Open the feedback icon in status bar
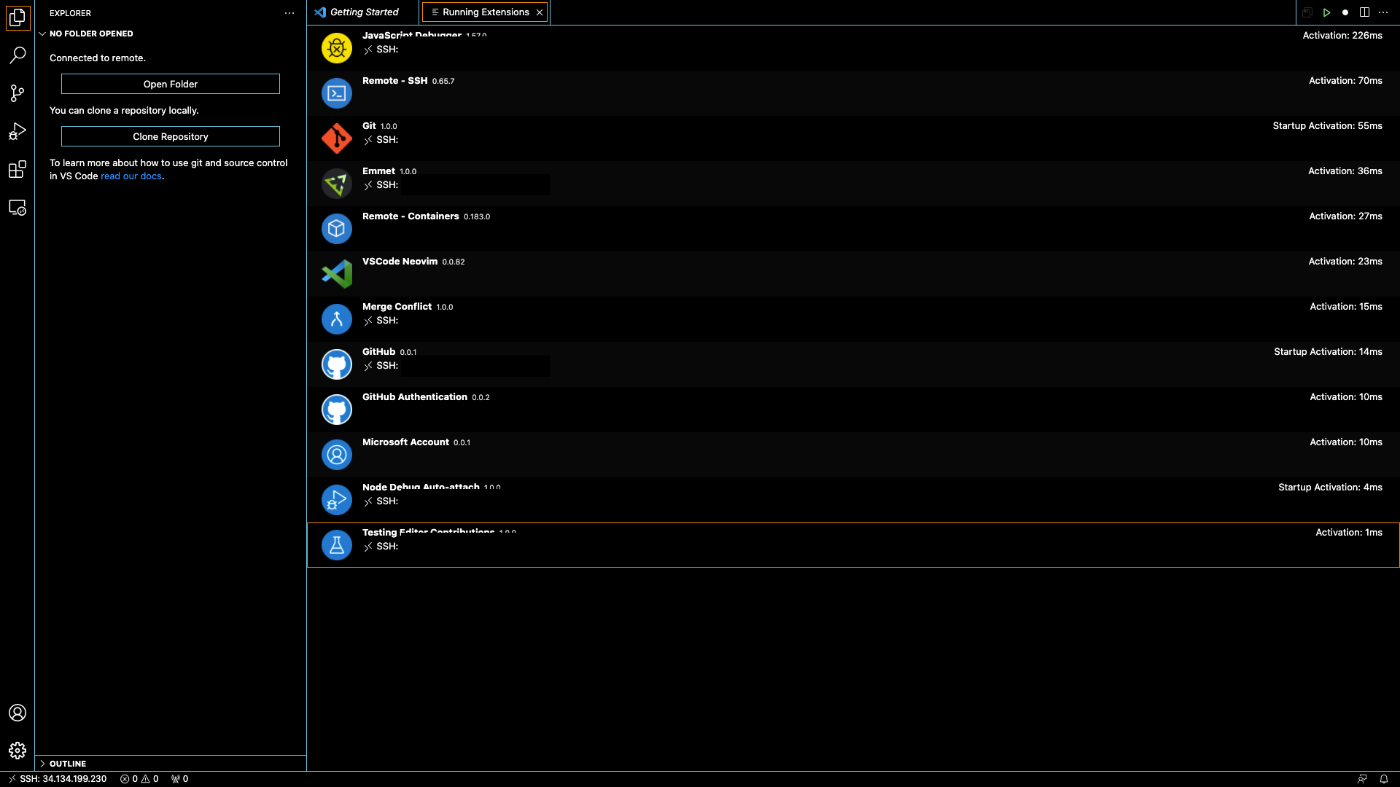 [1362, 779]
